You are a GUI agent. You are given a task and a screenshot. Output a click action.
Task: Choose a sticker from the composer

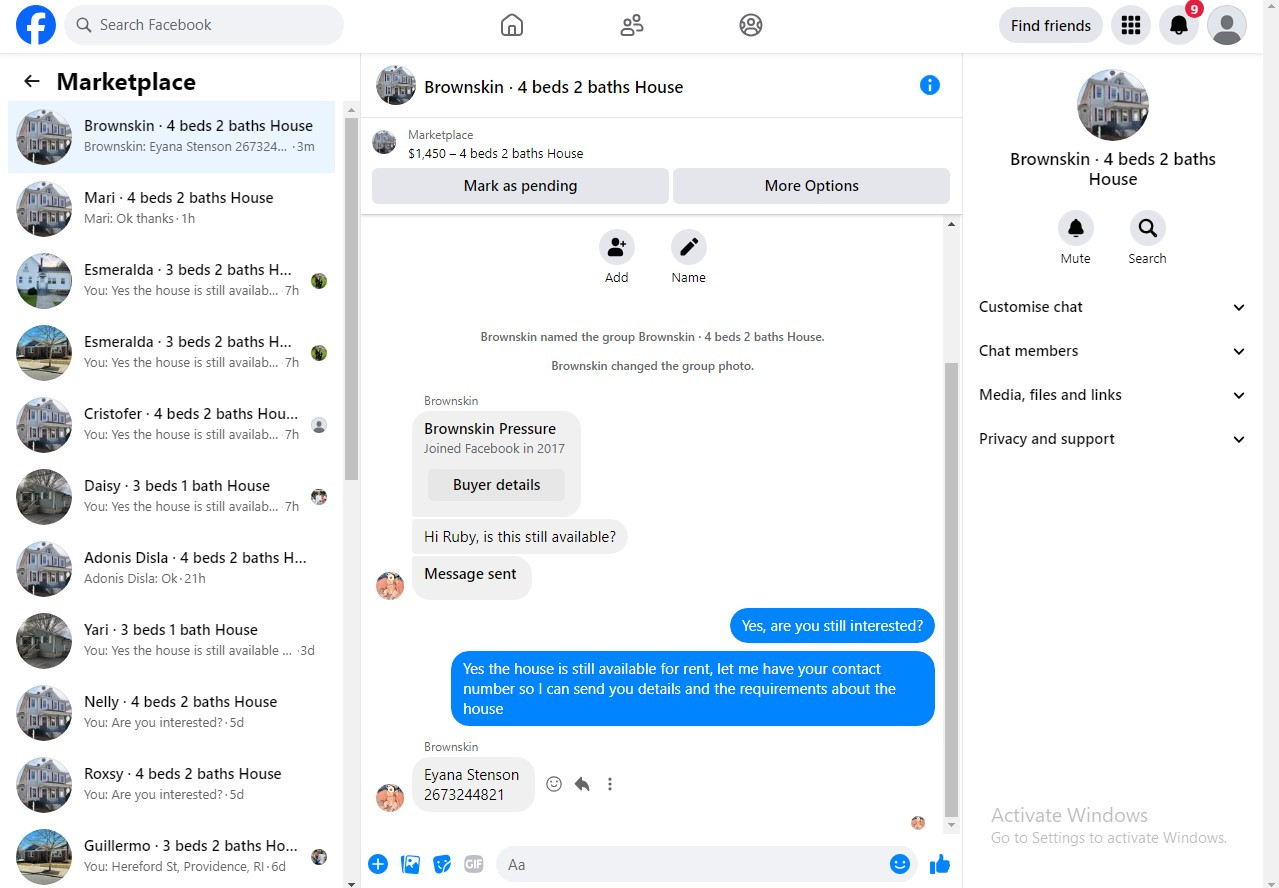click(442, 864)
